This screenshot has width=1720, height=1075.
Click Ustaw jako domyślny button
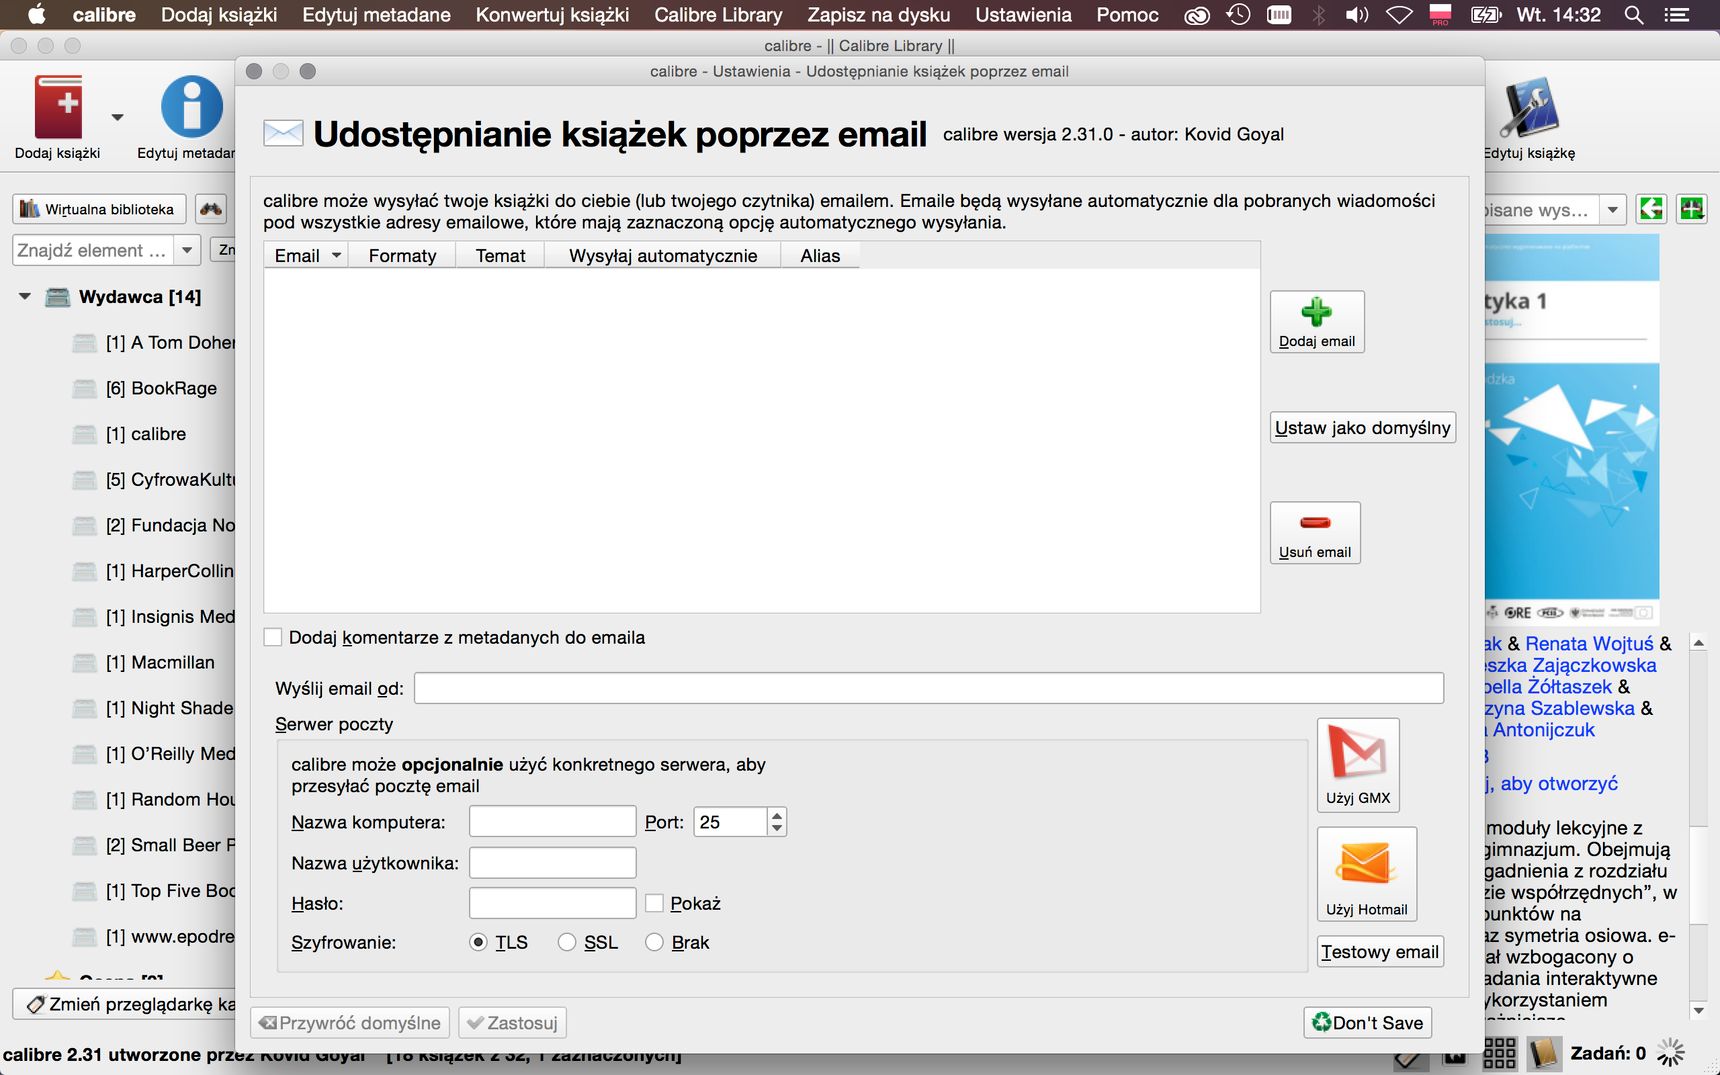(1362, 427)
